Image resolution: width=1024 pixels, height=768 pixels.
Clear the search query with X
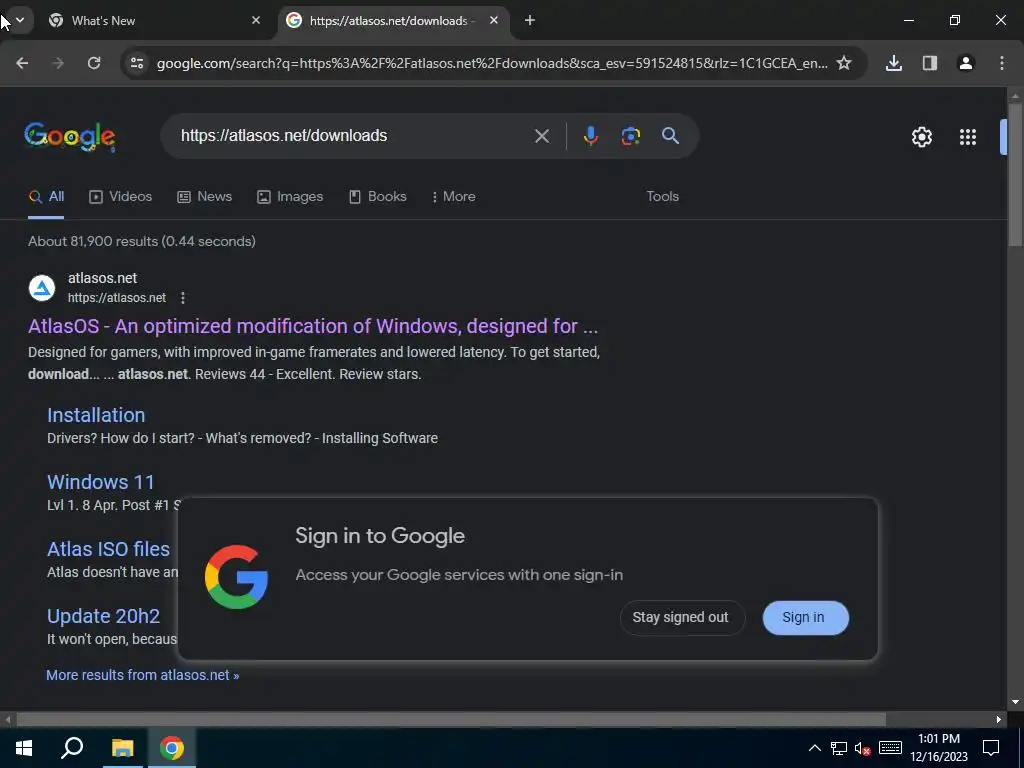541,136
